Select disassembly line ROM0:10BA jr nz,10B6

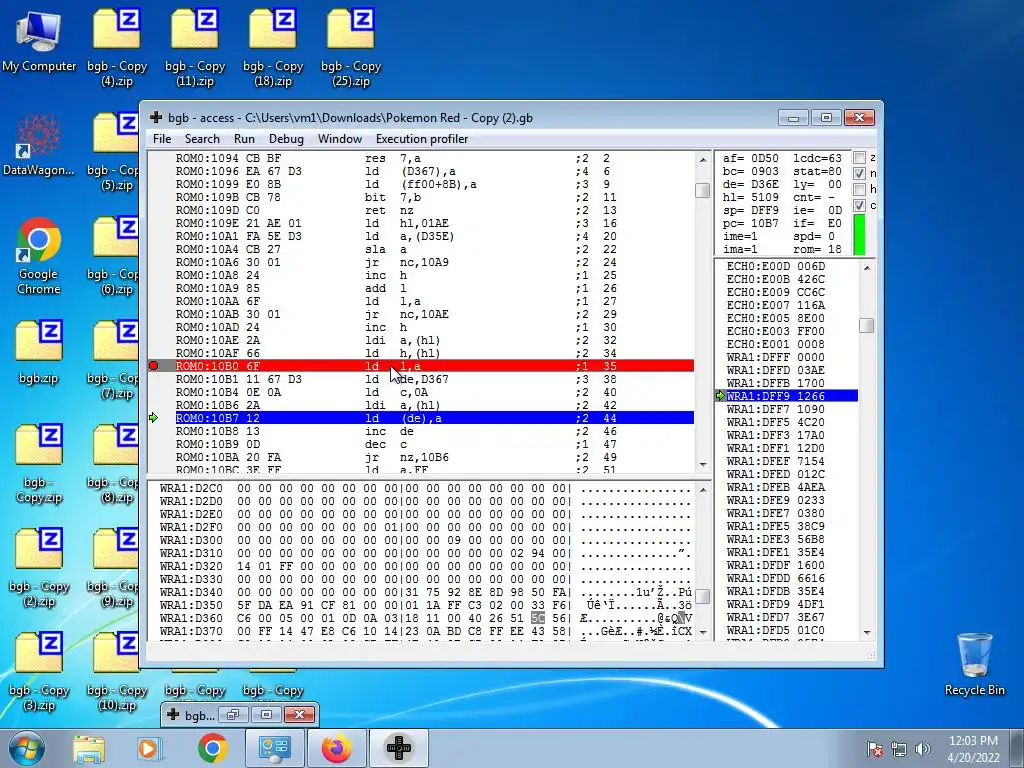434,457
